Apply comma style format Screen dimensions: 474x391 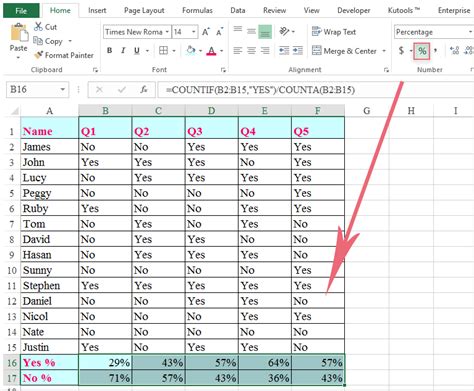436,51
